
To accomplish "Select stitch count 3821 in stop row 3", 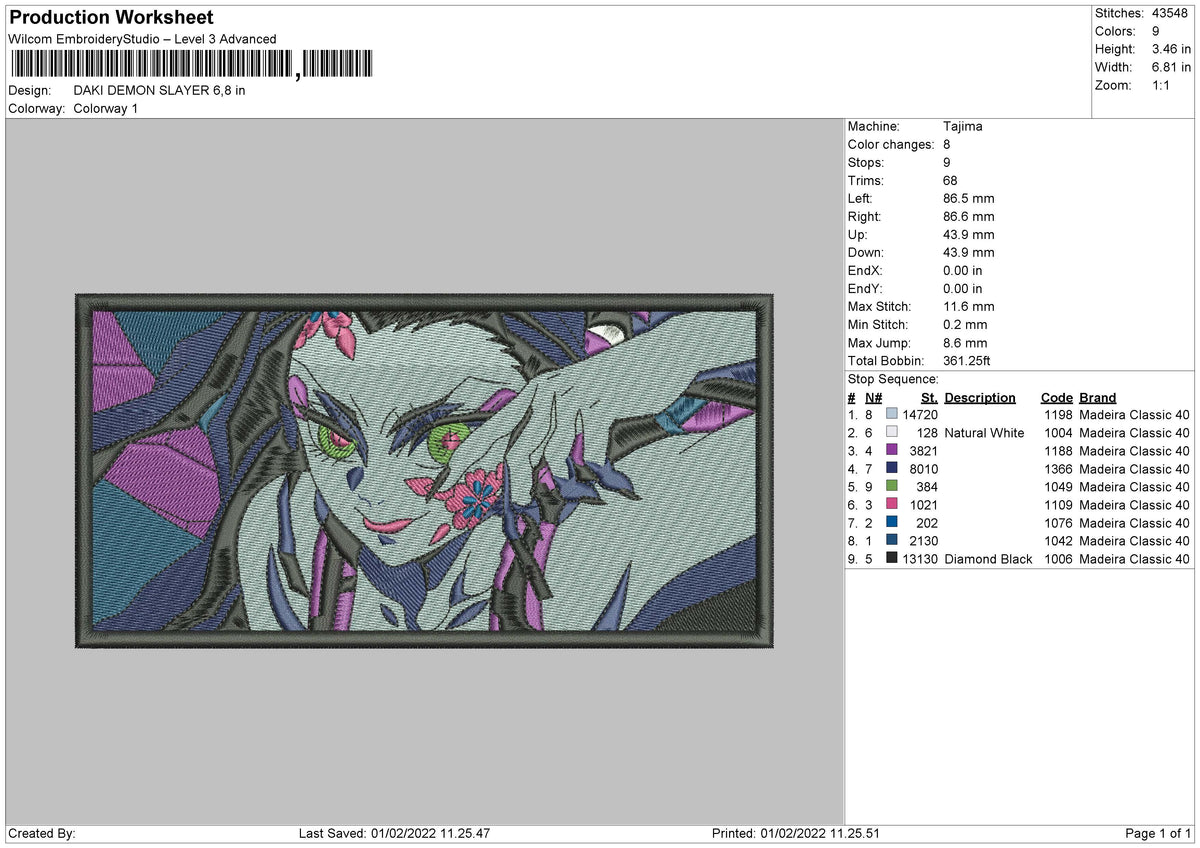I will [x=923, y=451].
